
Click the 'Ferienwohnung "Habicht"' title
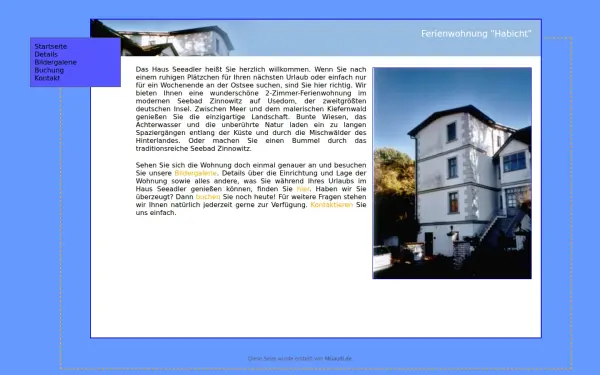(476, 34)
